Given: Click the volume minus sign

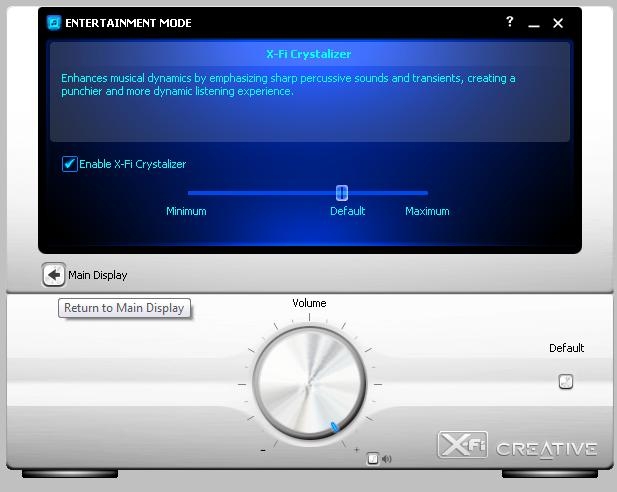Looking at the screenshot, I should point(263,450).
